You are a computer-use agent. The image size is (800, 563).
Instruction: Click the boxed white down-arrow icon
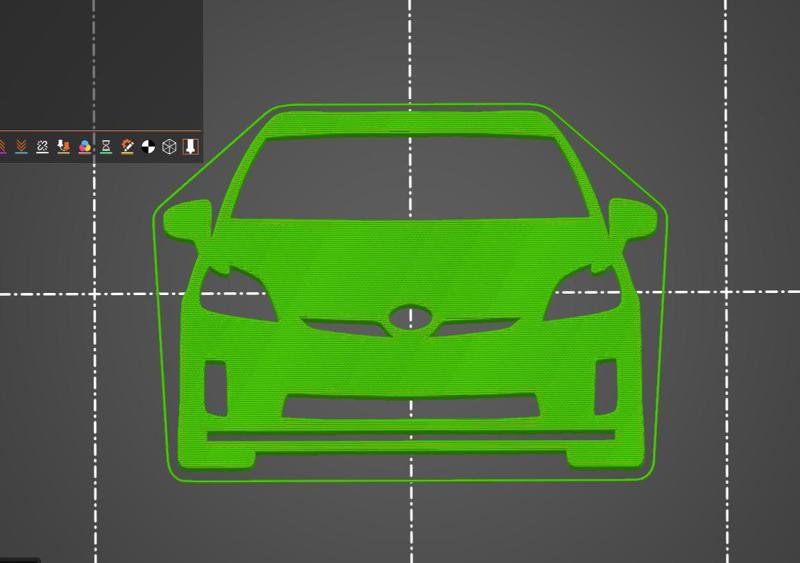tap(190, 146)
